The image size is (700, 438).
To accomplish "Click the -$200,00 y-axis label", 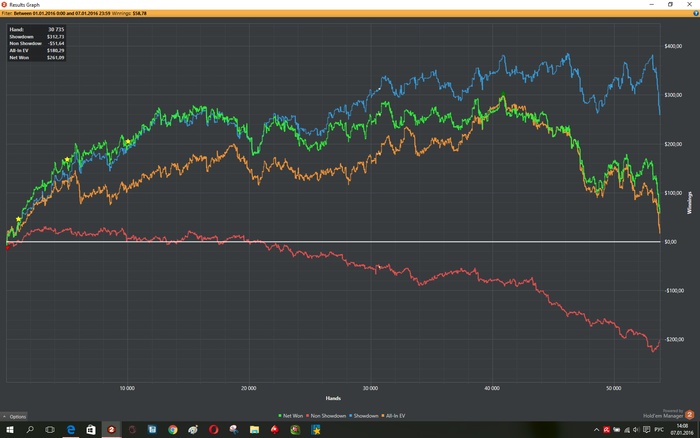I will point(674,339).
